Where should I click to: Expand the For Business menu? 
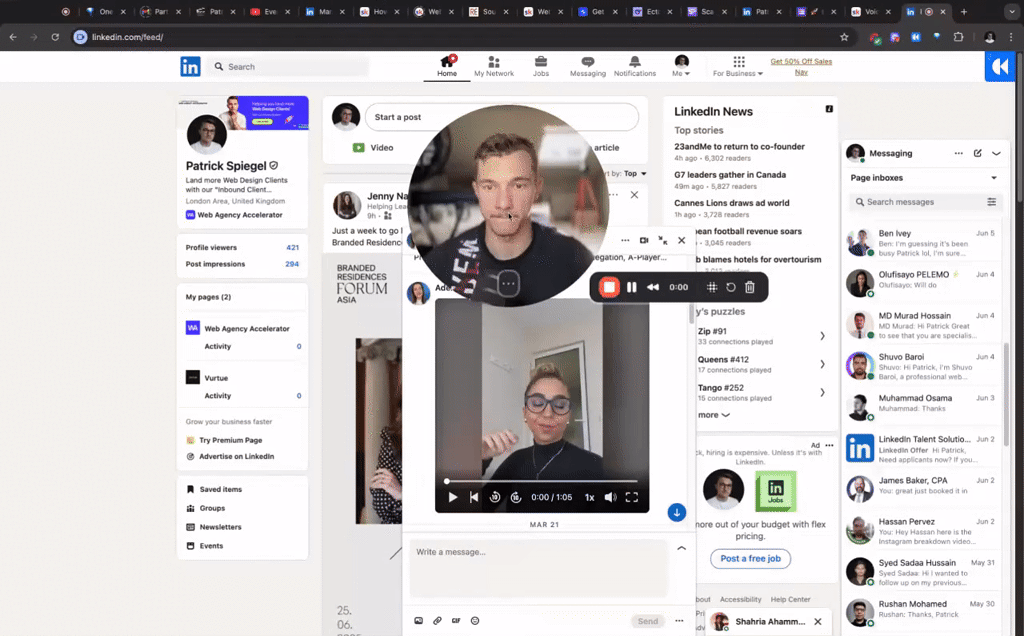738,67
